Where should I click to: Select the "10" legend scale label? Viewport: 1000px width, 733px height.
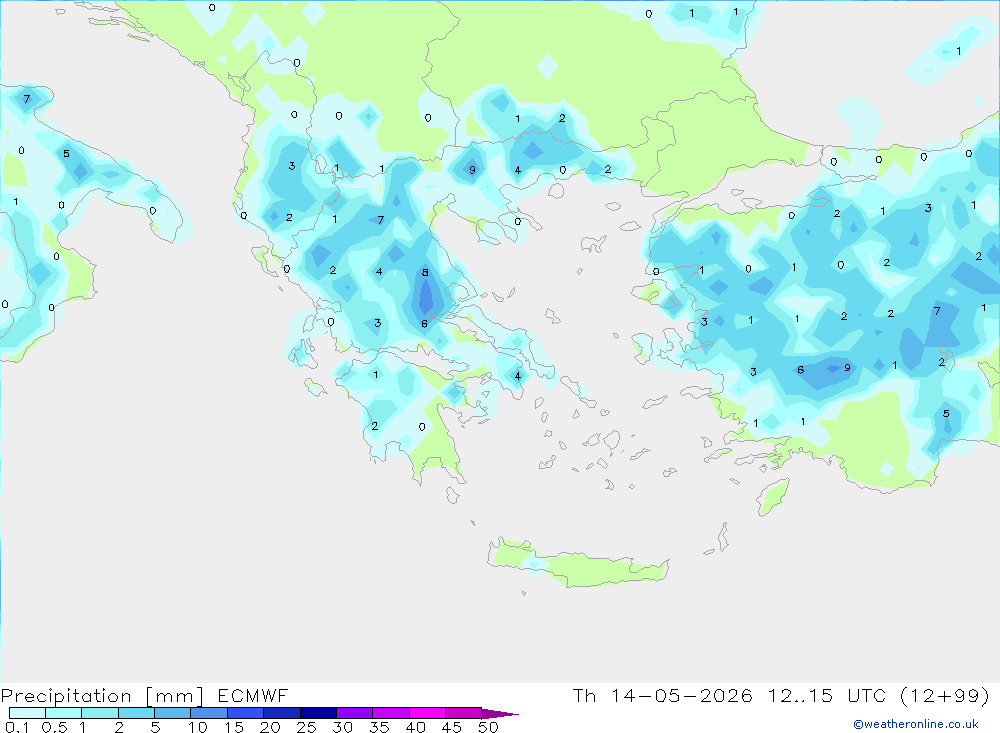click(198, 727)
